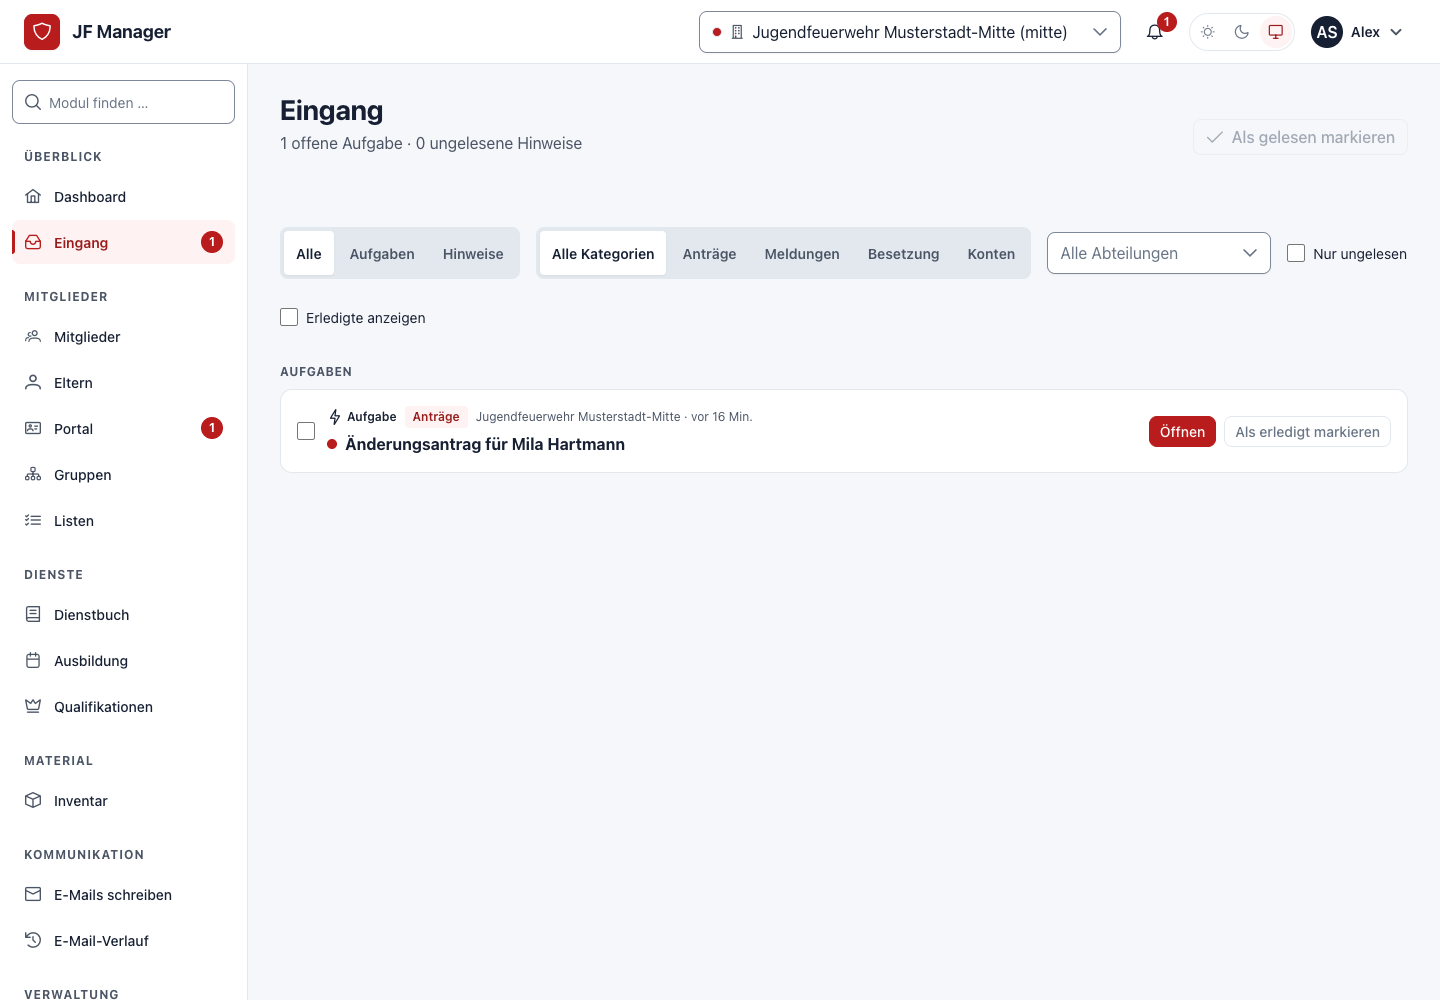Open Inventar sidebar entry

124,801
